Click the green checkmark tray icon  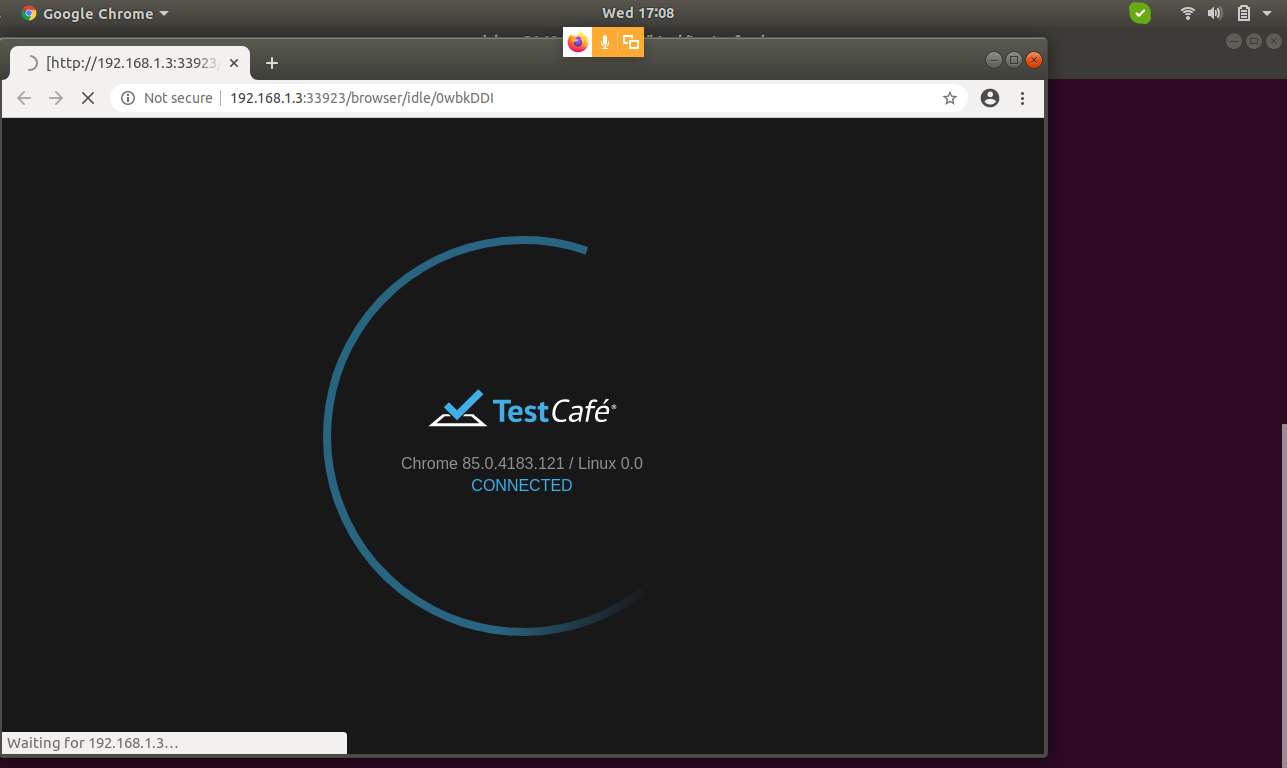(1140, 14)
